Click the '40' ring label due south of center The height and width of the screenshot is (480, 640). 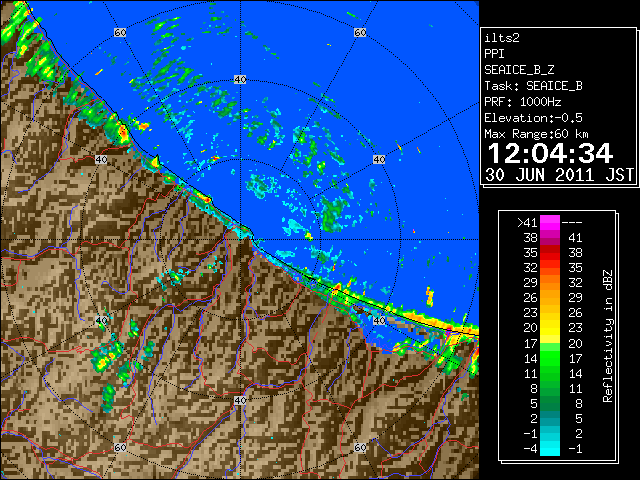240,400
